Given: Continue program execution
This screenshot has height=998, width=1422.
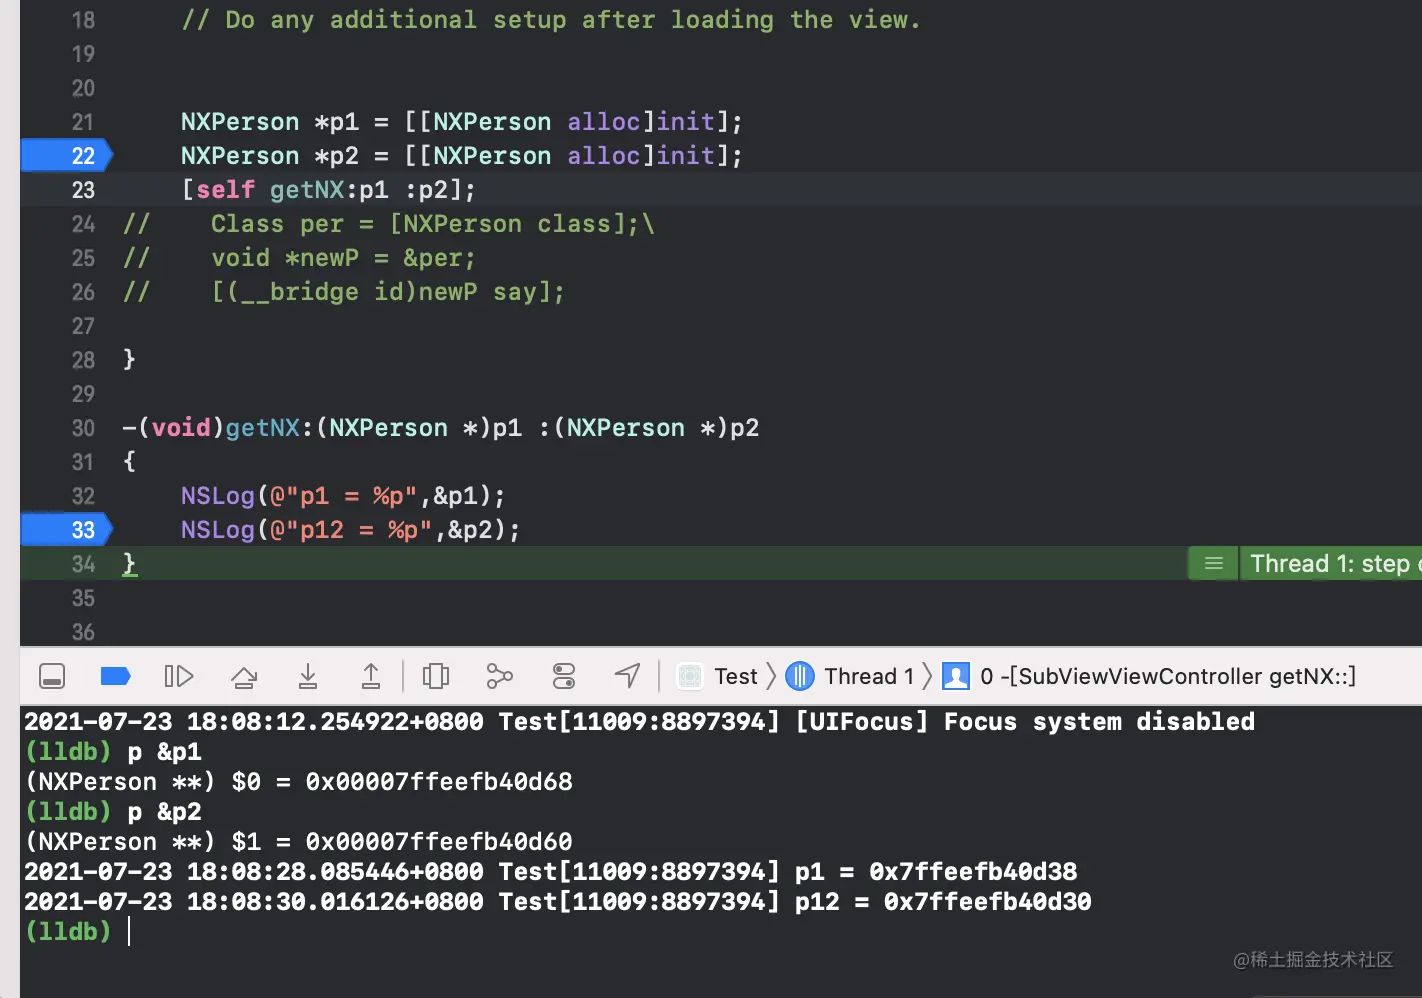Looking at the screenshot, I should click(178, 677).
